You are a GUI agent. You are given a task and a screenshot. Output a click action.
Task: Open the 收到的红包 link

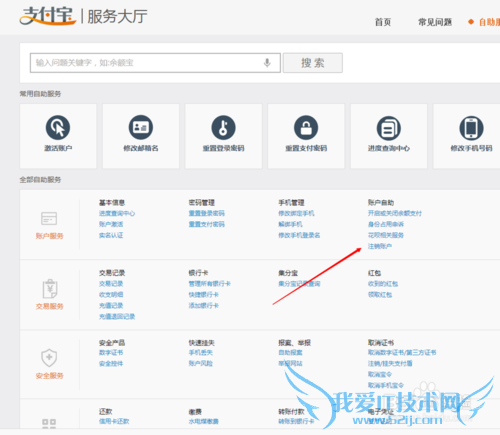coord(383,284)
